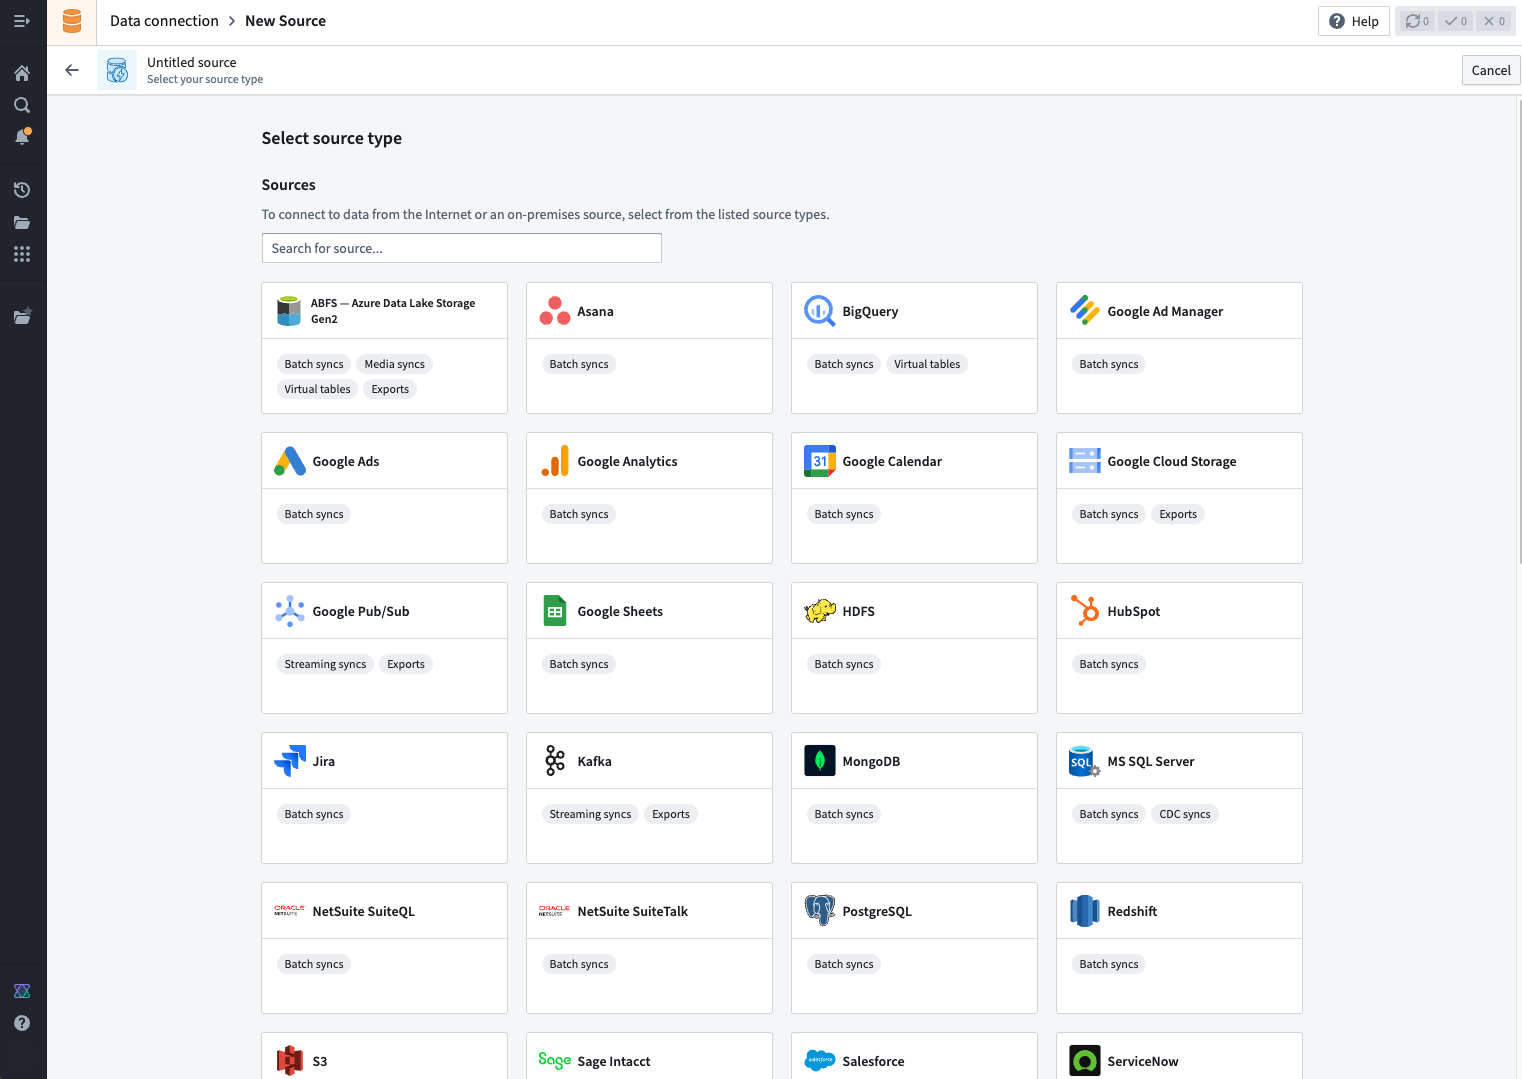Screen dimensions: 1522x1079
Task: Click the Cancel button
Action: pyautogui.click(x=1491, y=70)
